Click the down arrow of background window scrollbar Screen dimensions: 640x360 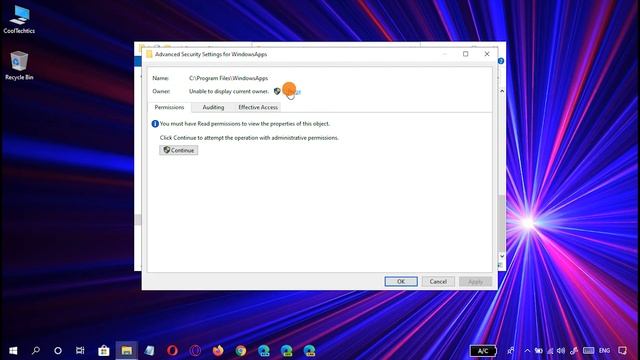pyautogui.click(x=502, y=256)
